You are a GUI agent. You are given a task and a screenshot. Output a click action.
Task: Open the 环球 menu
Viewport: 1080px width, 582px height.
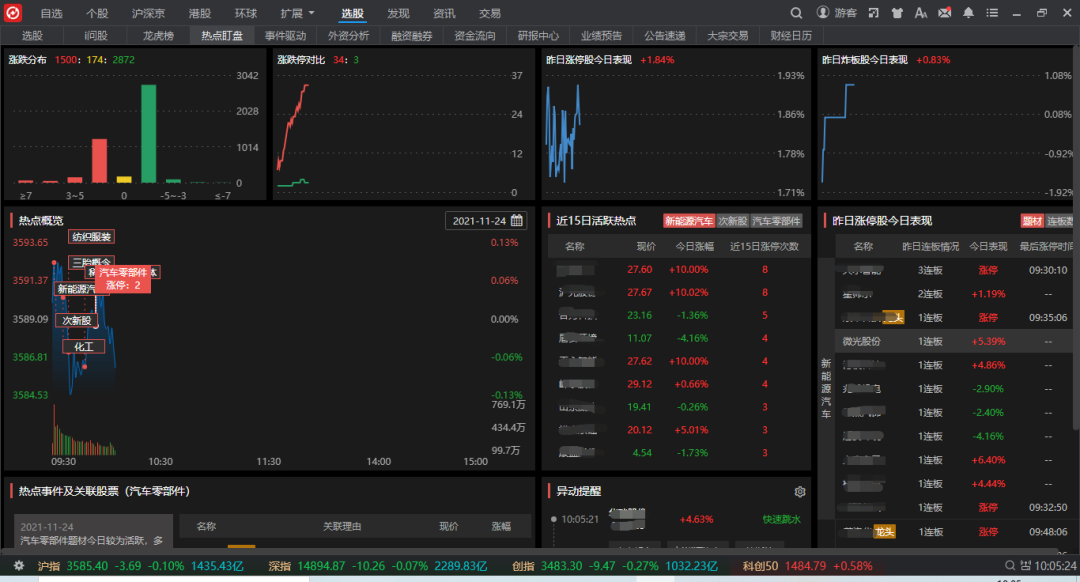pyautogui.click(x=245, y=13)
